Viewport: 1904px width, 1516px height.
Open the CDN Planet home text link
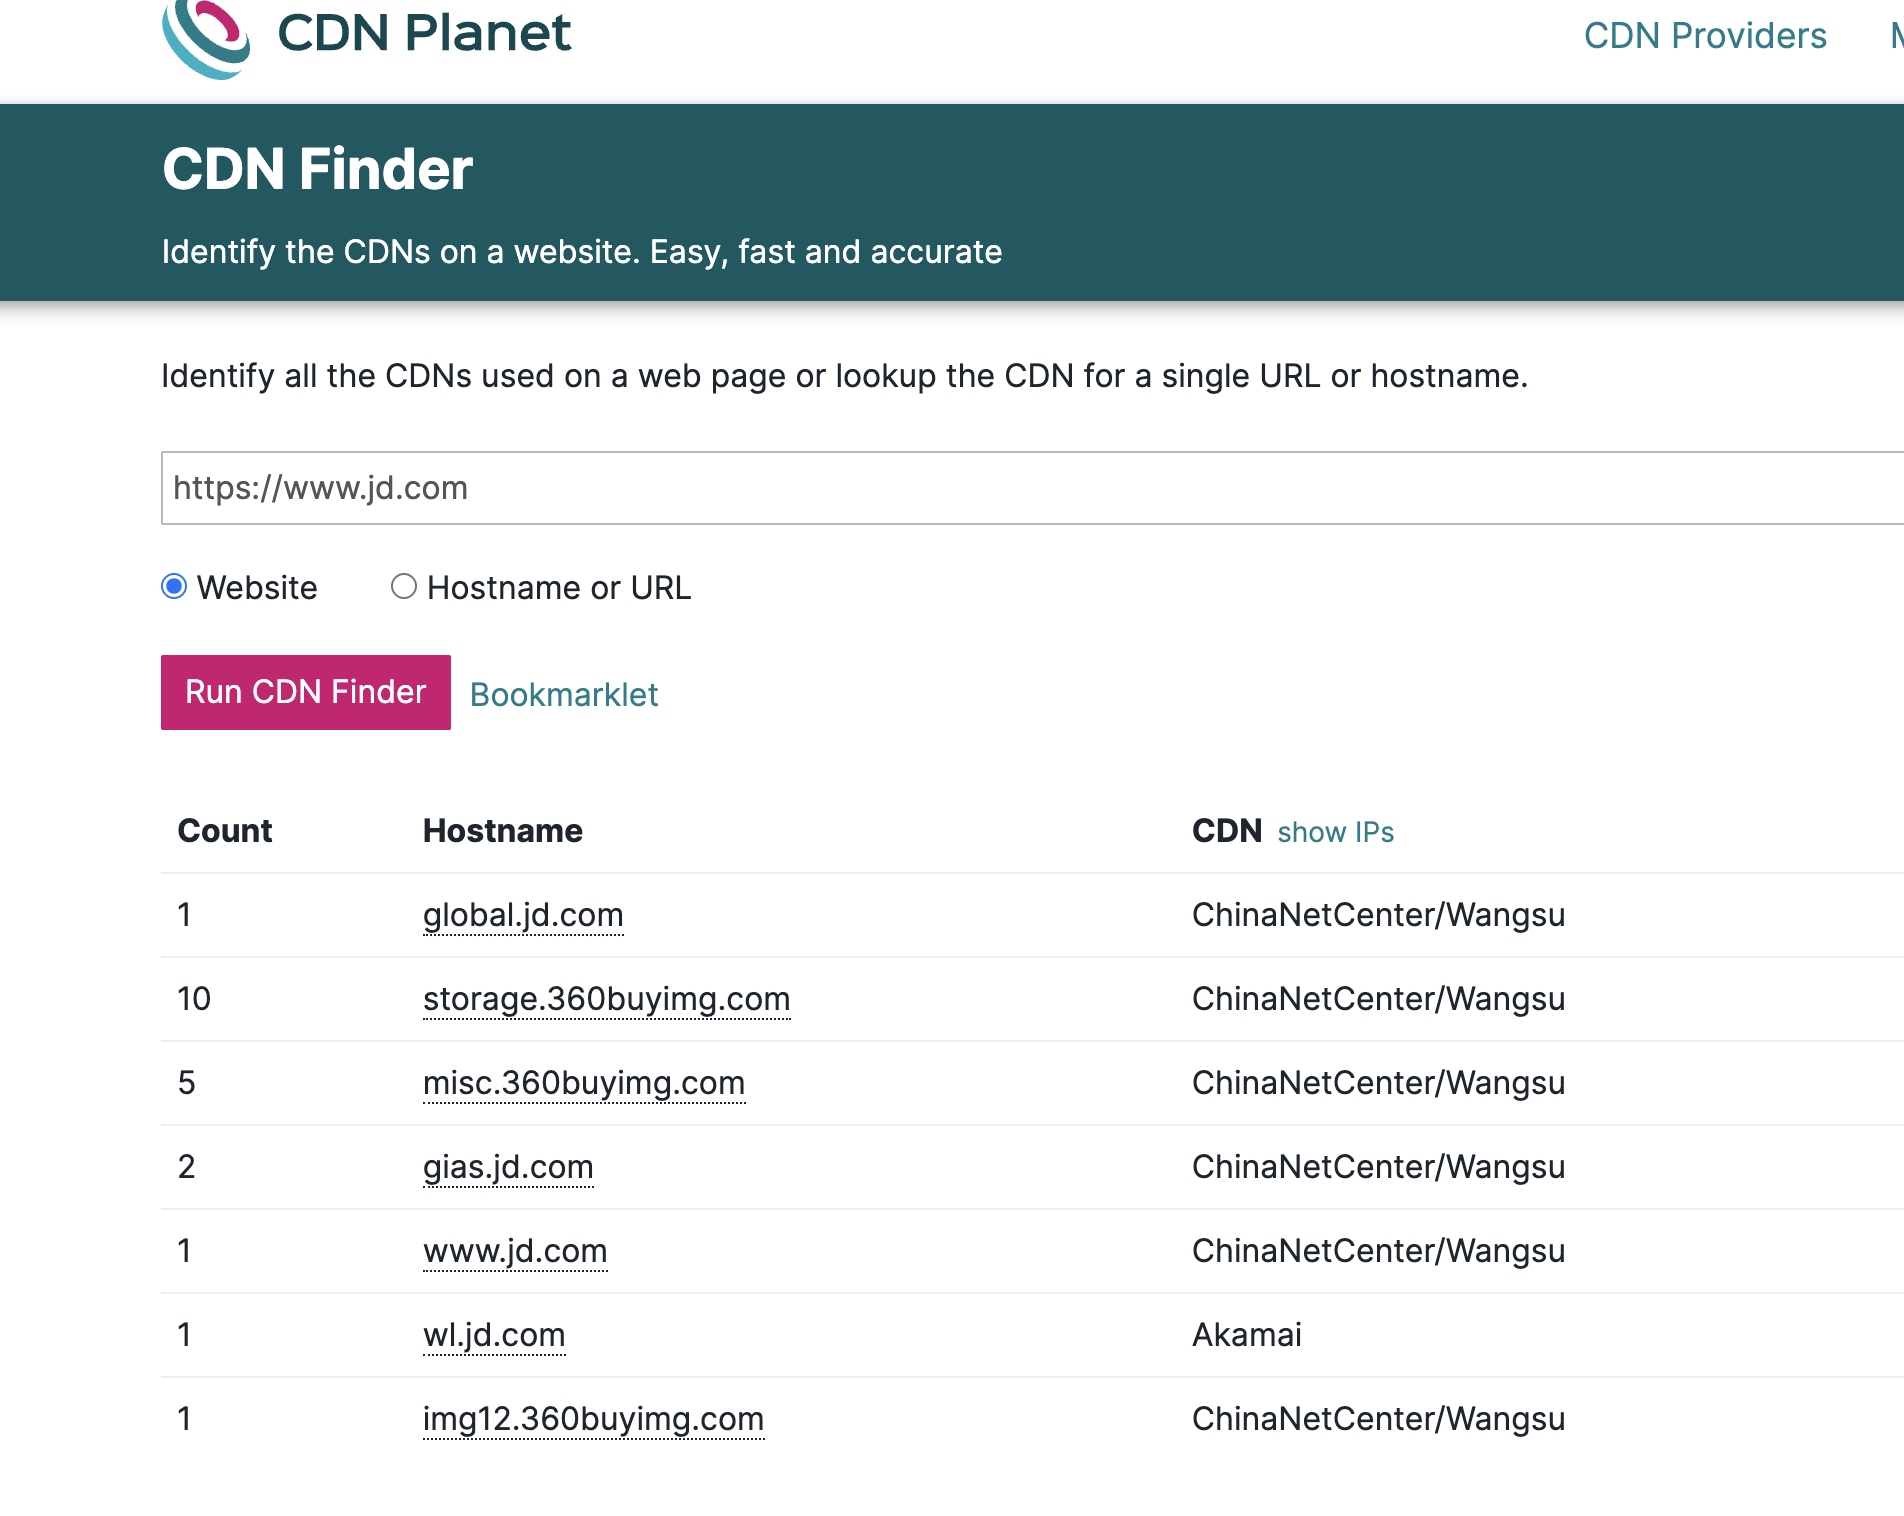(423, 33)
